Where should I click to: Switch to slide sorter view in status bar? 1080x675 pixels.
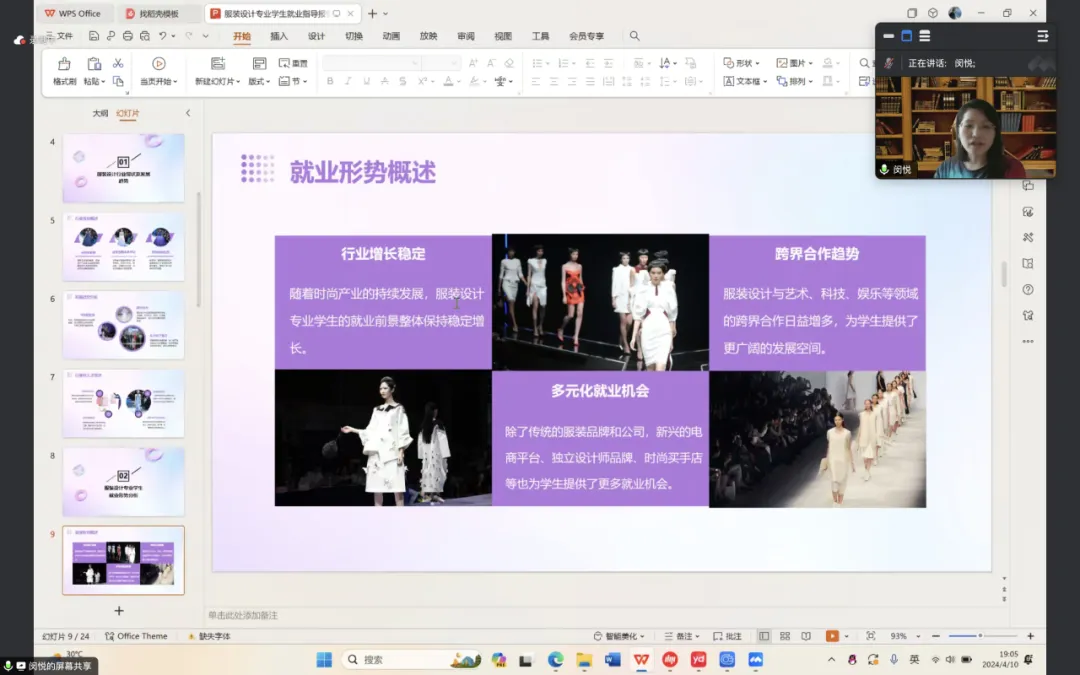point(785,636)
